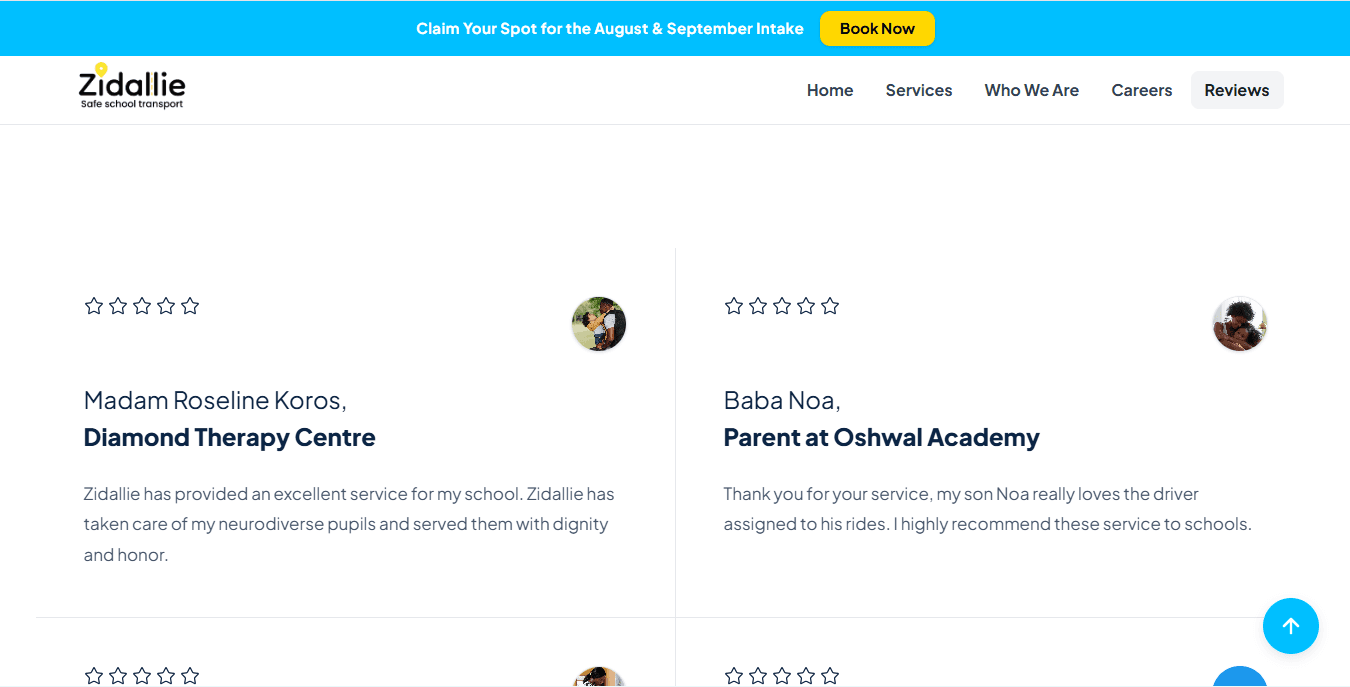Open the Home menu item
The height and width of the screenshot is (687, 1350).
point(830,90)
